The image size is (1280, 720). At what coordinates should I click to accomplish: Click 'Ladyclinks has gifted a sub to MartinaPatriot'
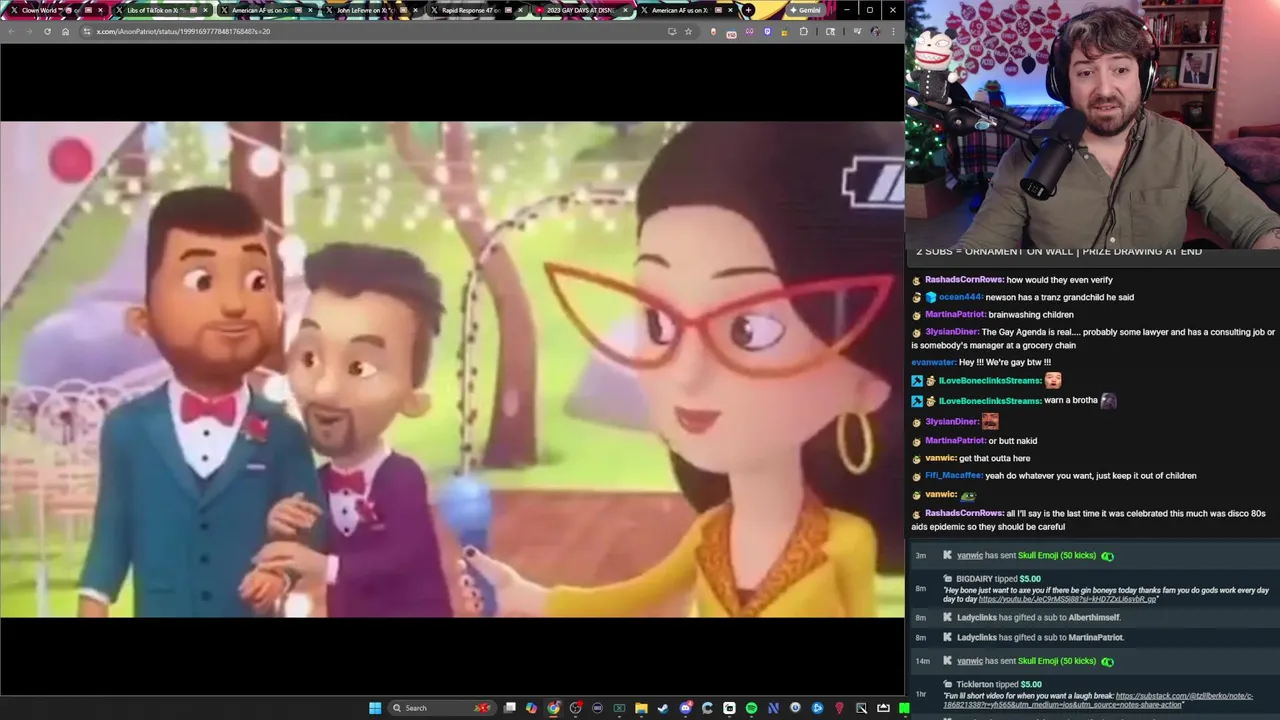(1040, 637)
